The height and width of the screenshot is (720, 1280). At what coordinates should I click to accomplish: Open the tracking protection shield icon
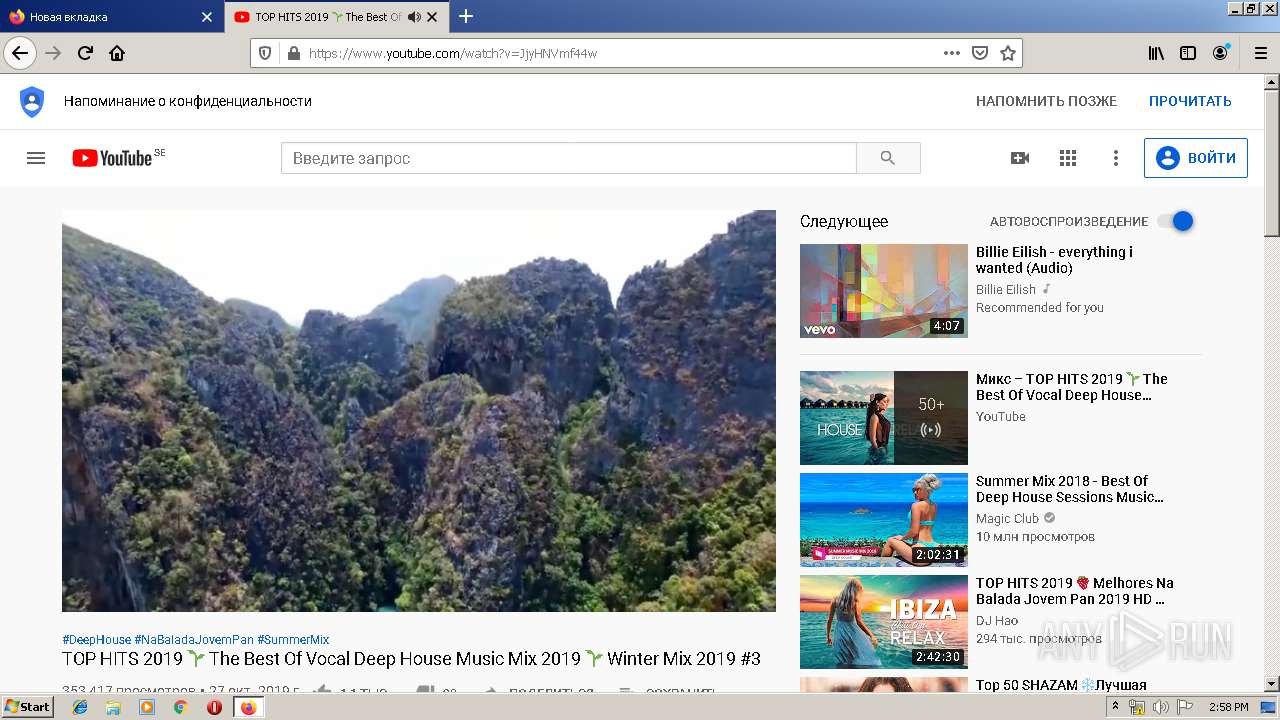(265, 53)
